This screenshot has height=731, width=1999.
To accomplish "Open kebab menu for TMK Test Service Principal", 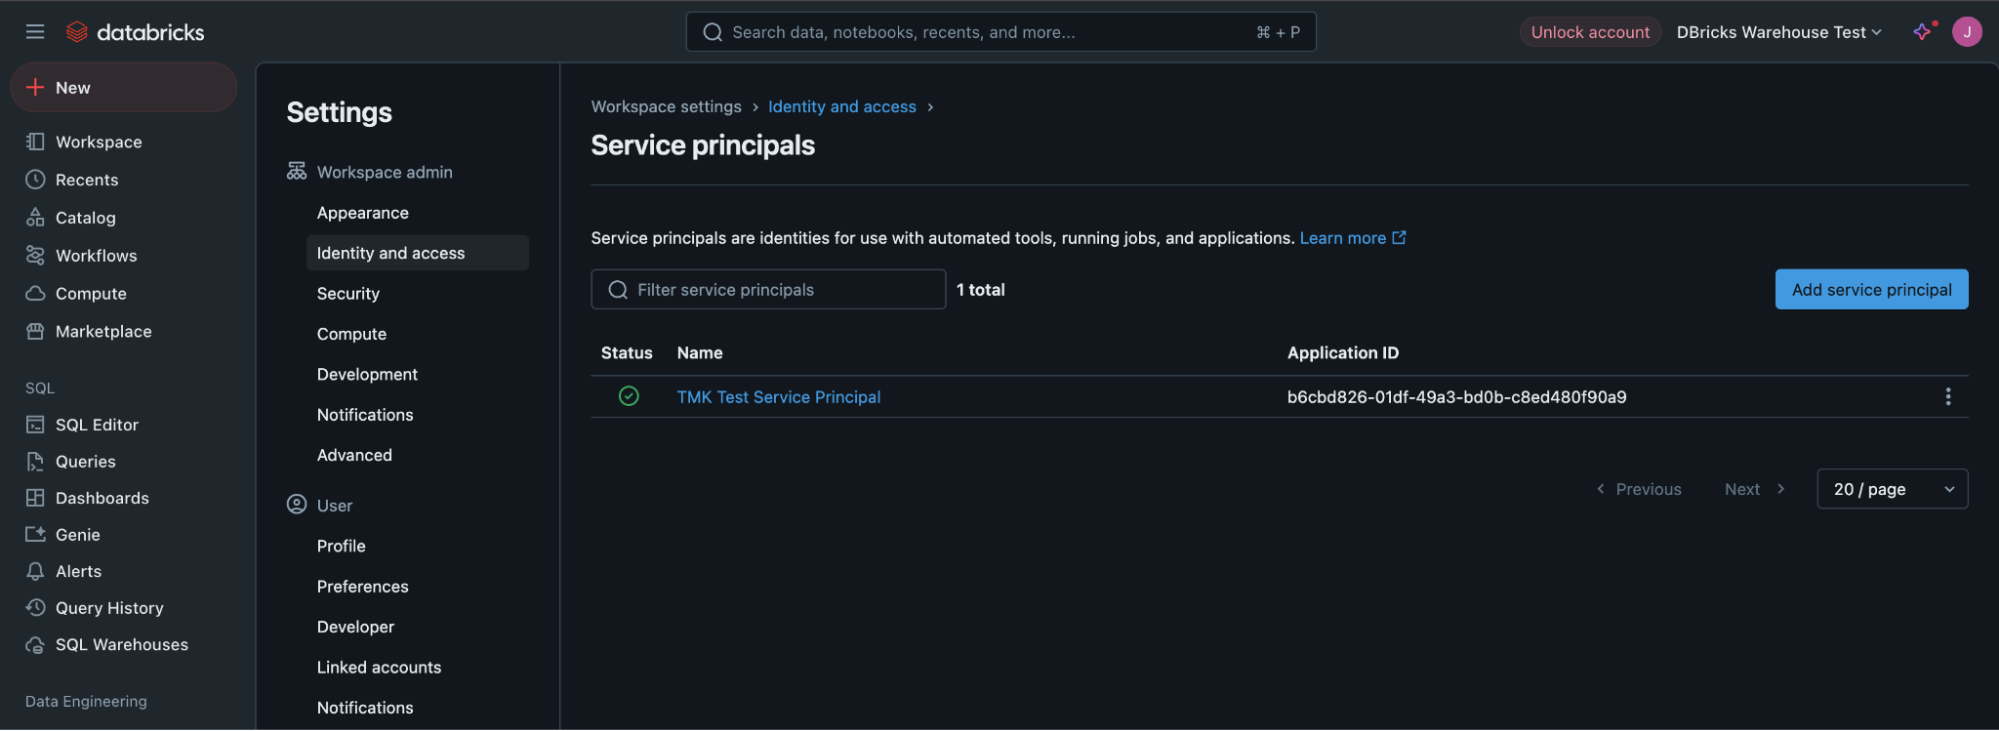I will pos(1947,397).
